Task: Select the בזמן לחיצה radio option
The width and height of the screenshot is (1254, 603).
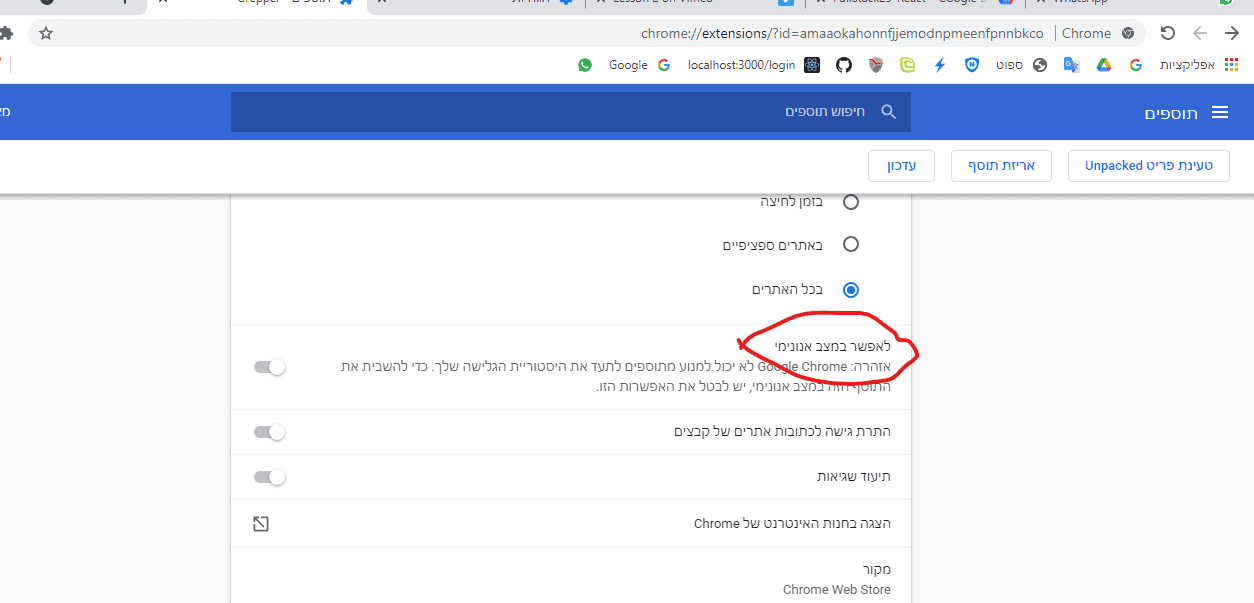Action: pos(851,202)
